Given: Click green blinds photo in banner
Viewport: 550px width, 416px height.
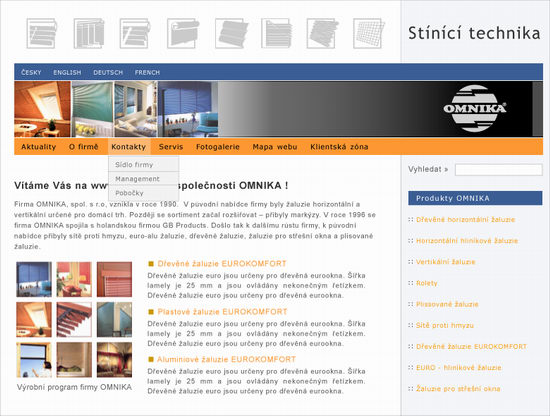Looking at the screenshot, I should (x=93, y=109).
